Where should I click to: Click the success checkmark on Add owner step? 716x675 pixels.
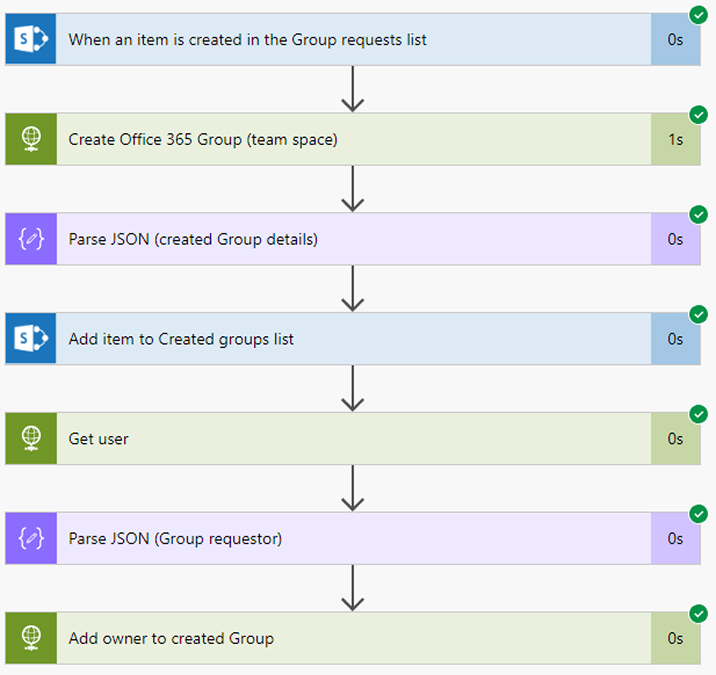[698, 614]
